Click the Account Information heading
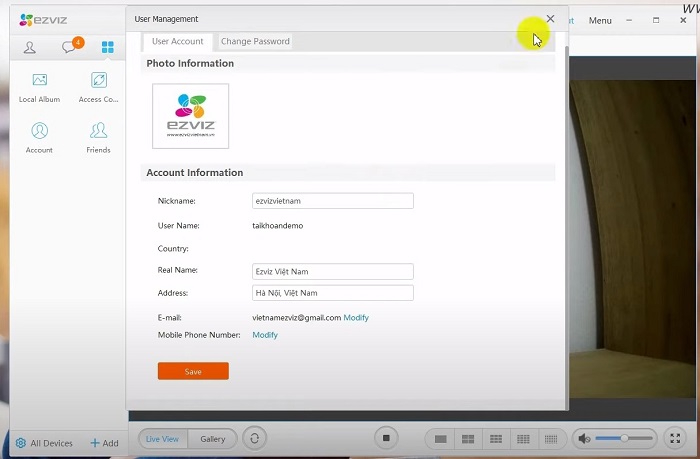Screen dimensions: 700x459 tap(195, 173)
